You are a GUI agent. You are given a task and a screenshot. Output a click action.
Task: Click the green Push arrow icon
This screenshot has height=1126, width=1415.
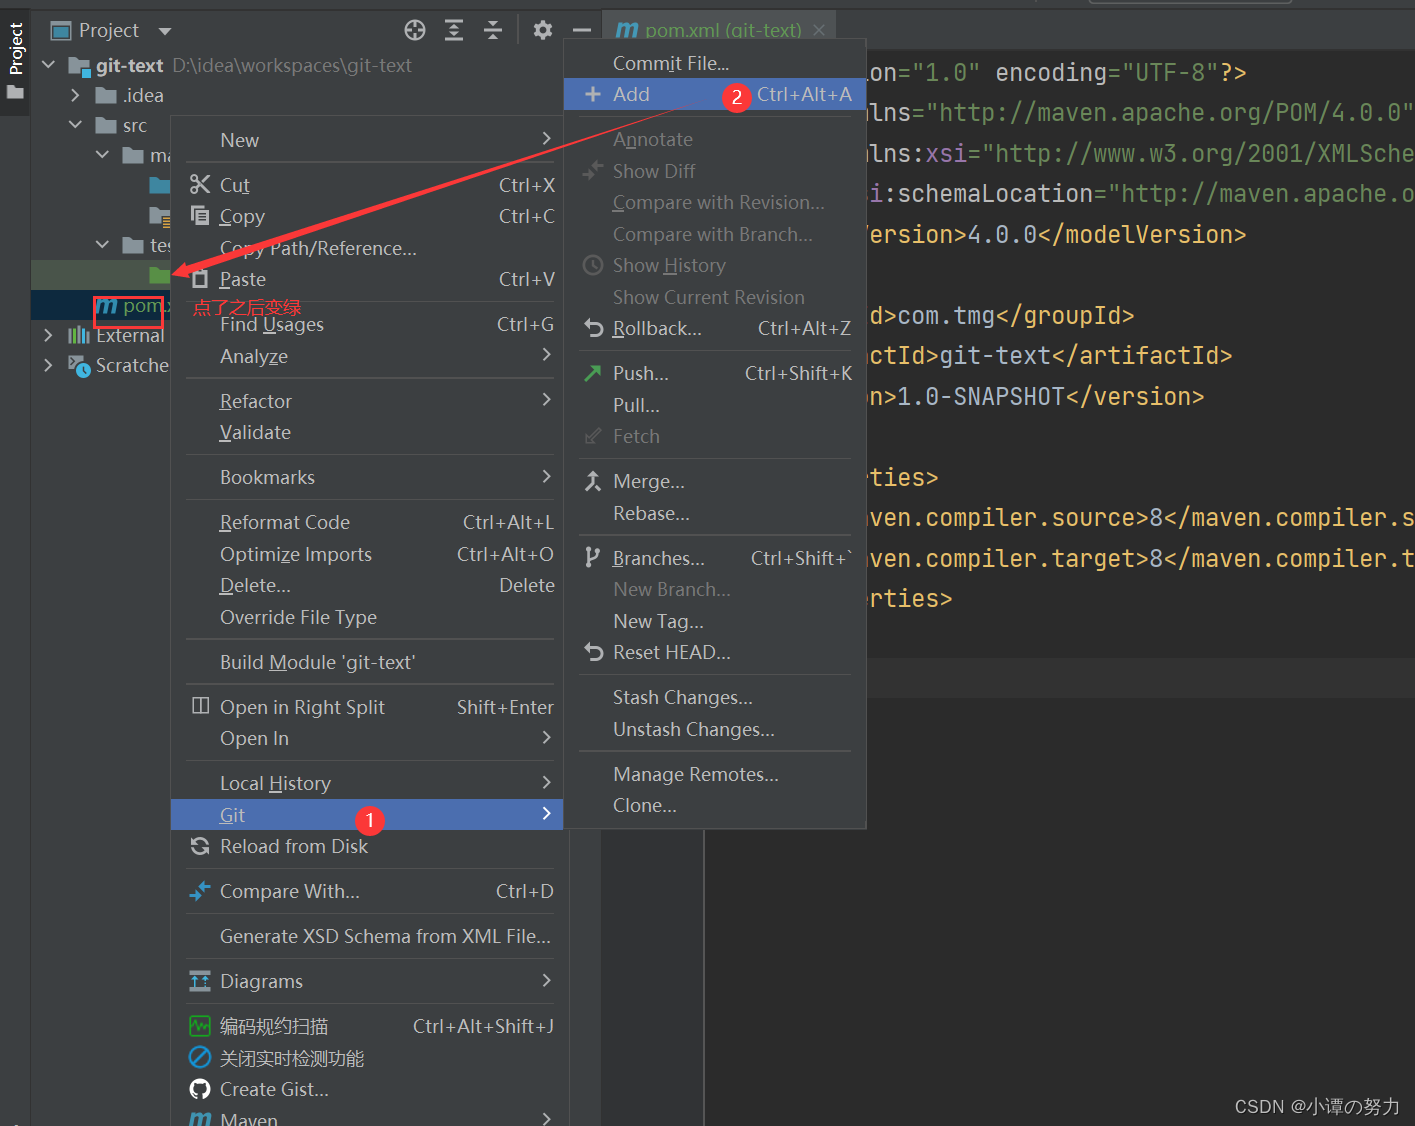[593, 373]
